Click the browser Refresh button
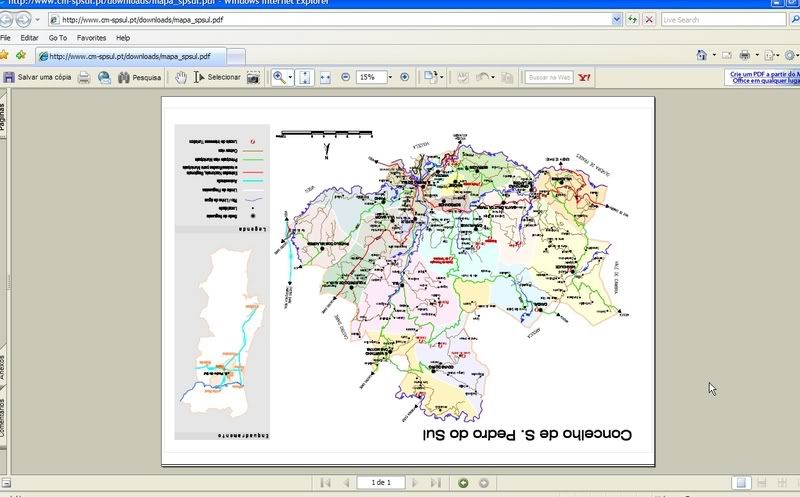Image resolution: width=800 pixels, height=497 pixels. point(632,19)
